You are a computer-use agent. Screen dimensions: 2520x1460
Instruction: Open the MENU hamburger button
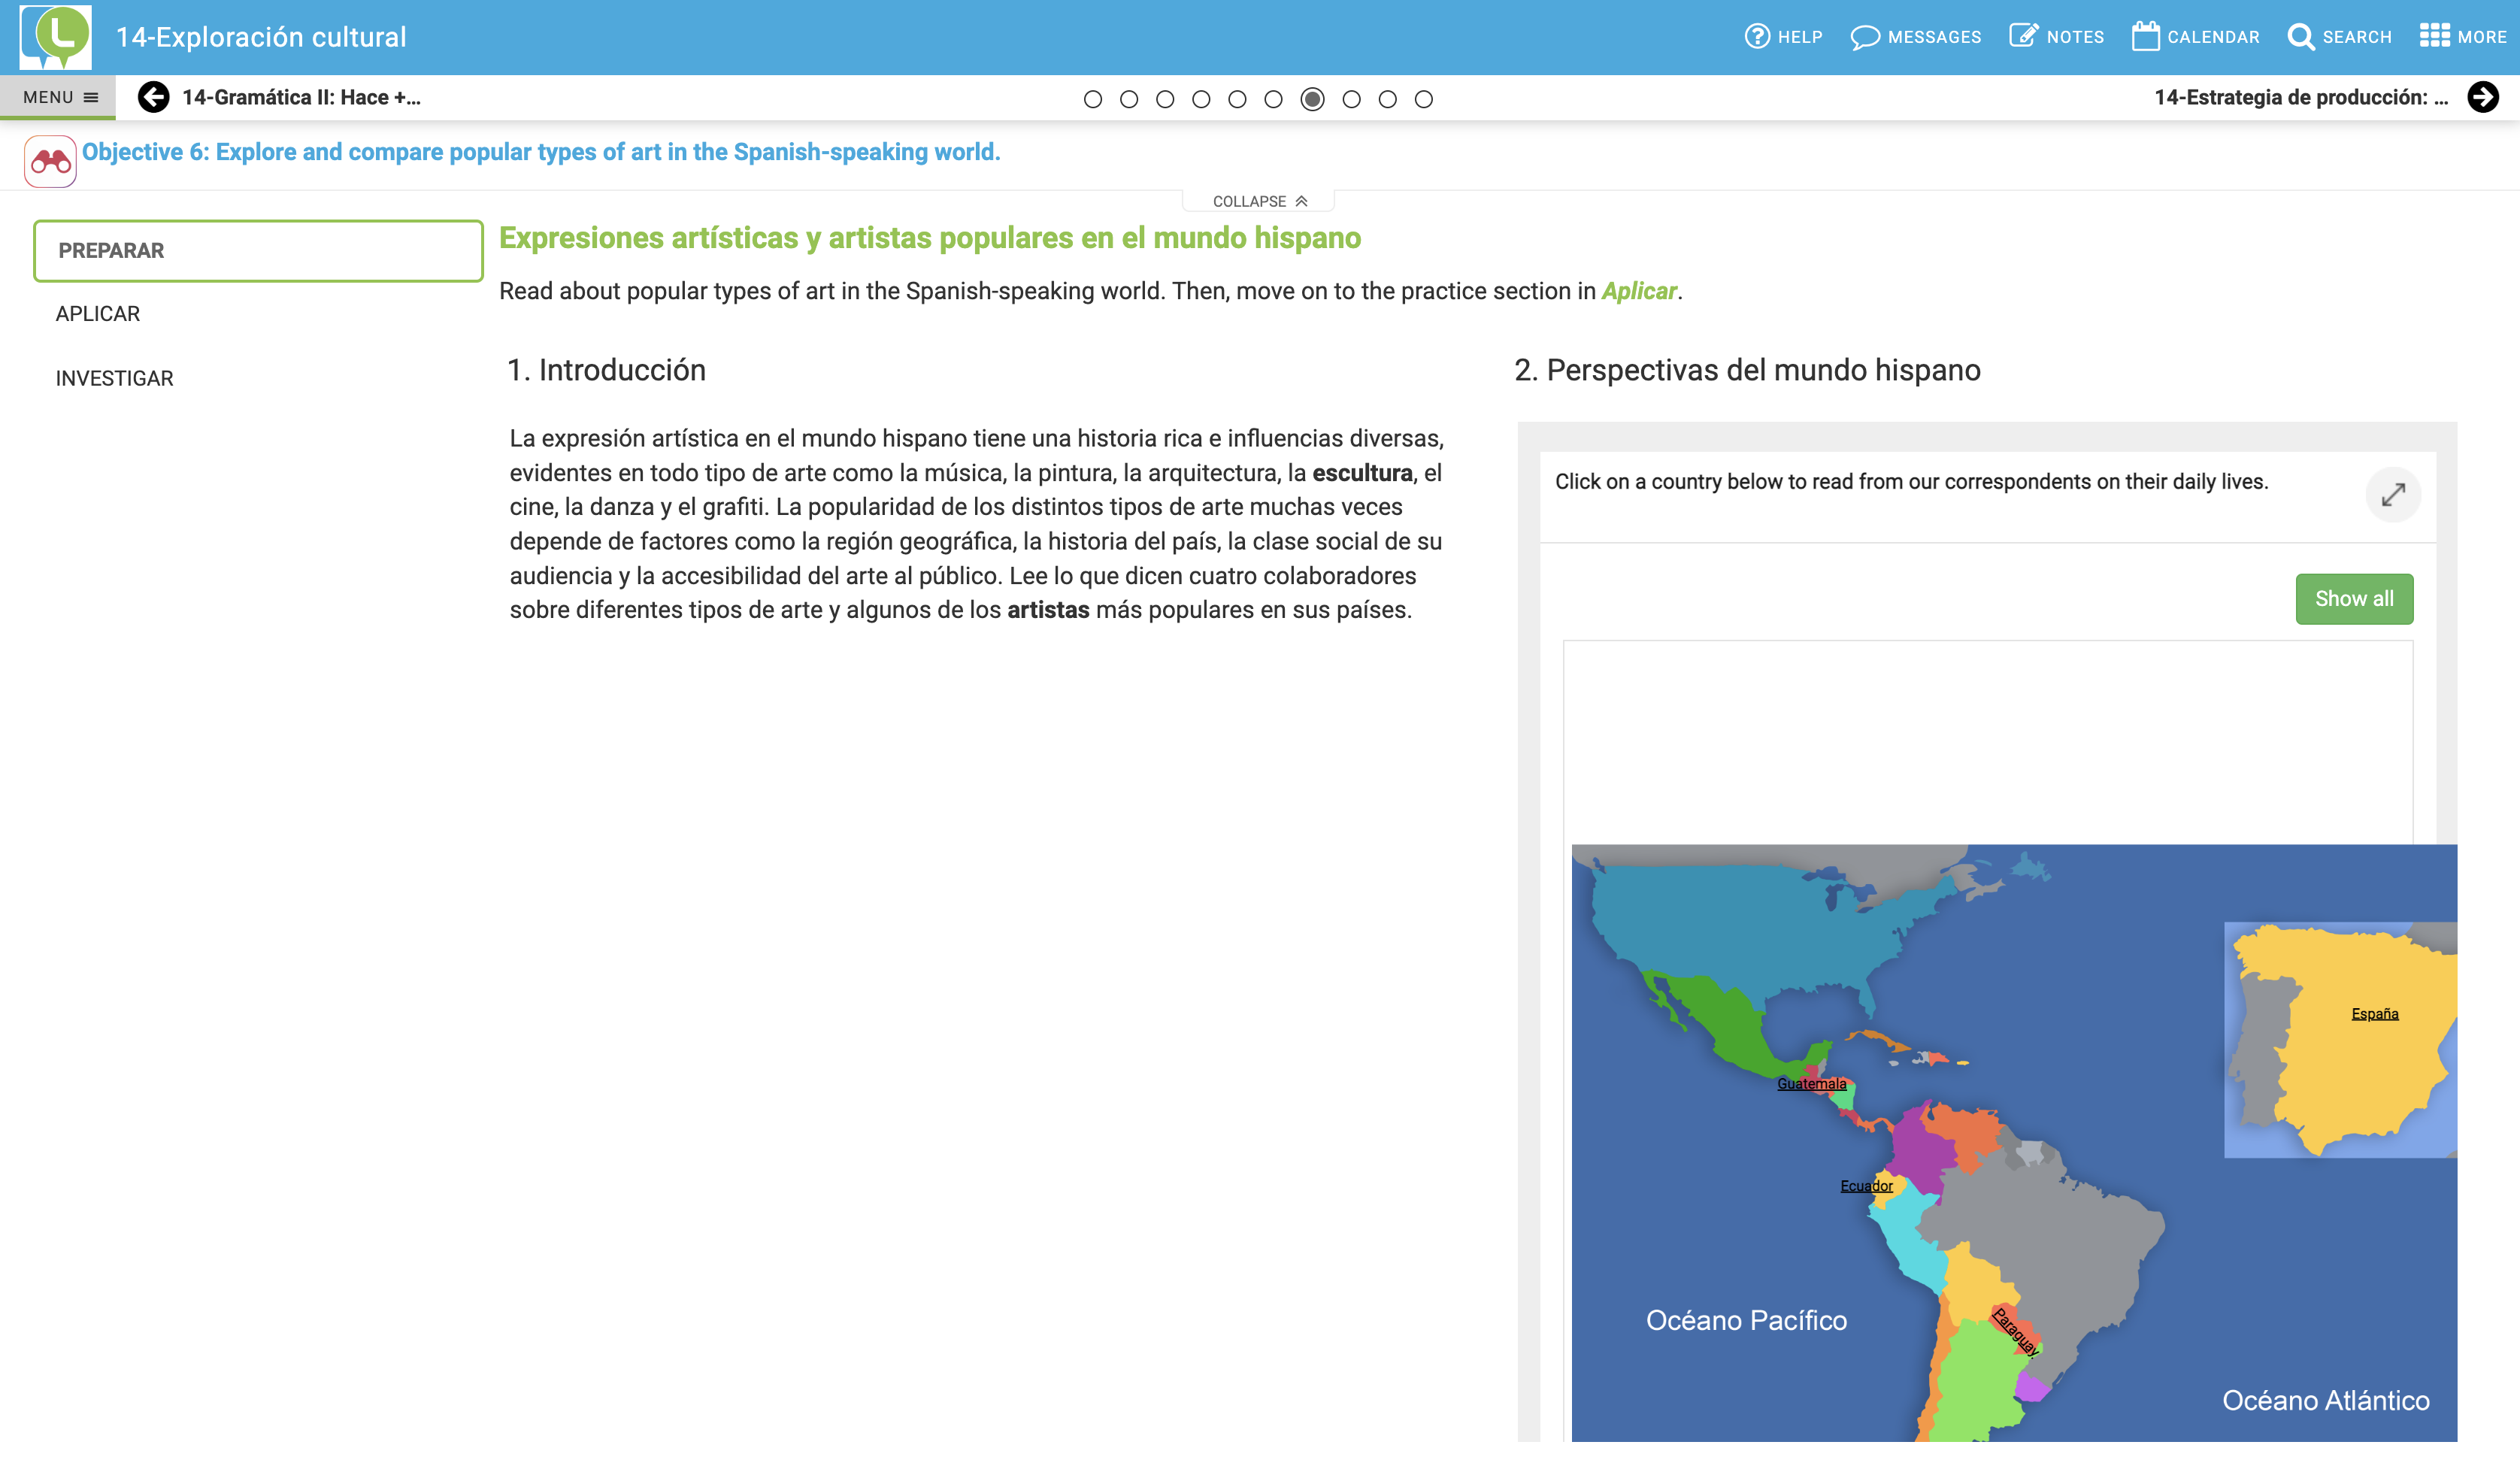tap(59, 97)
